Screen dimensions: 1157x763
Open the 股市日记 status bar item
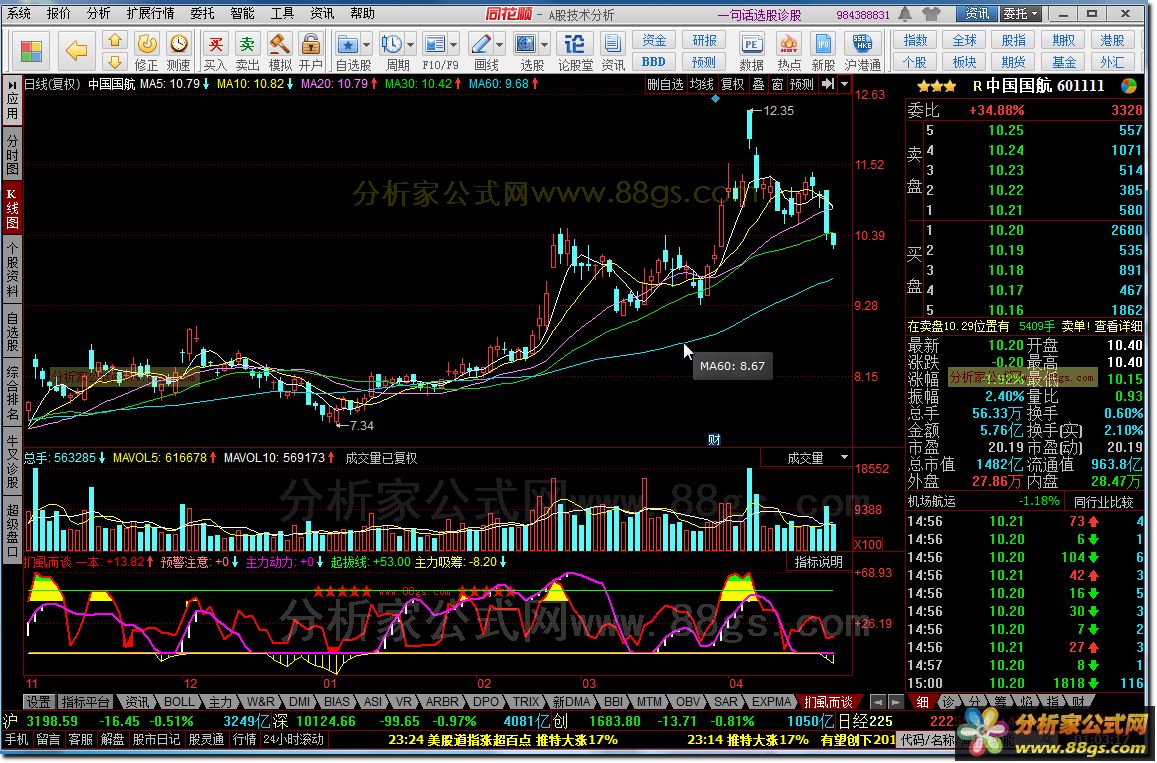[156, 739]
